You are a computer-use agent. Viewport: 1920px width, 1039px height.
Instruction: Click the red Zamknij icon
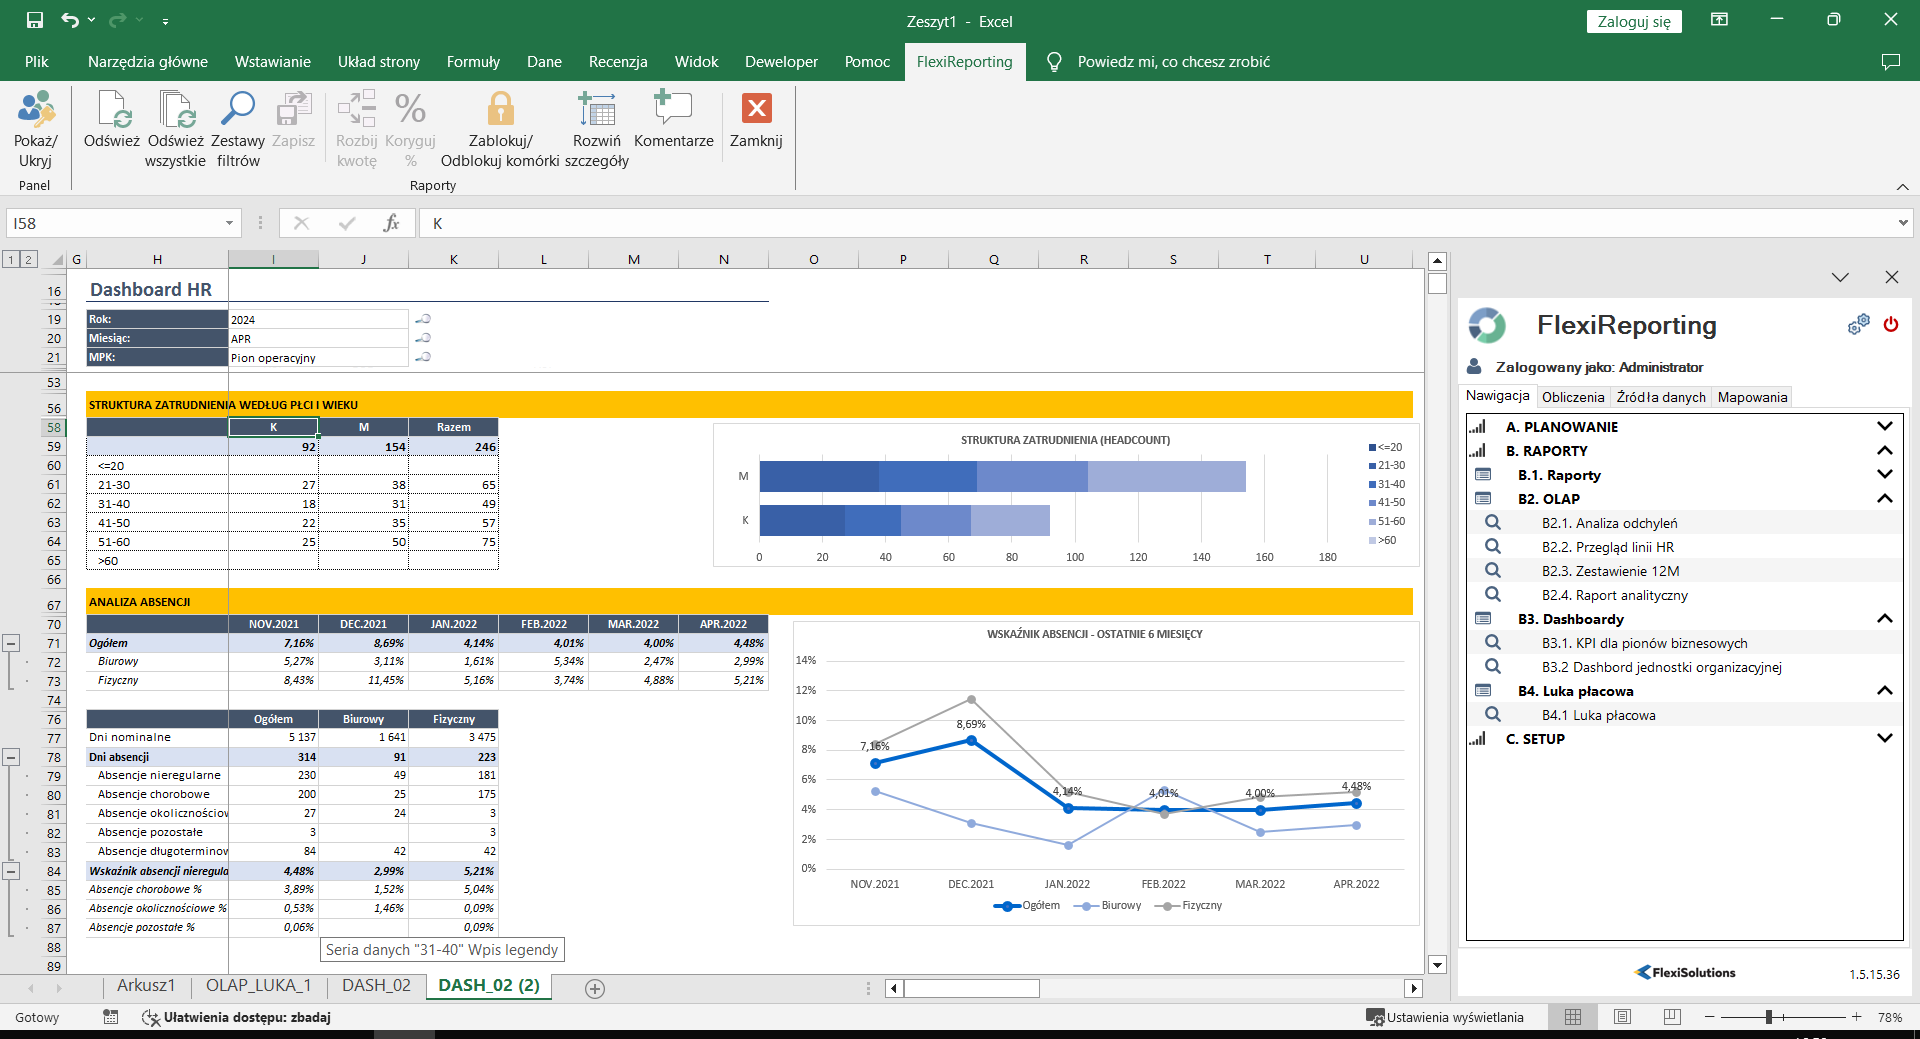pyautogui.click(x=756, y=108)
